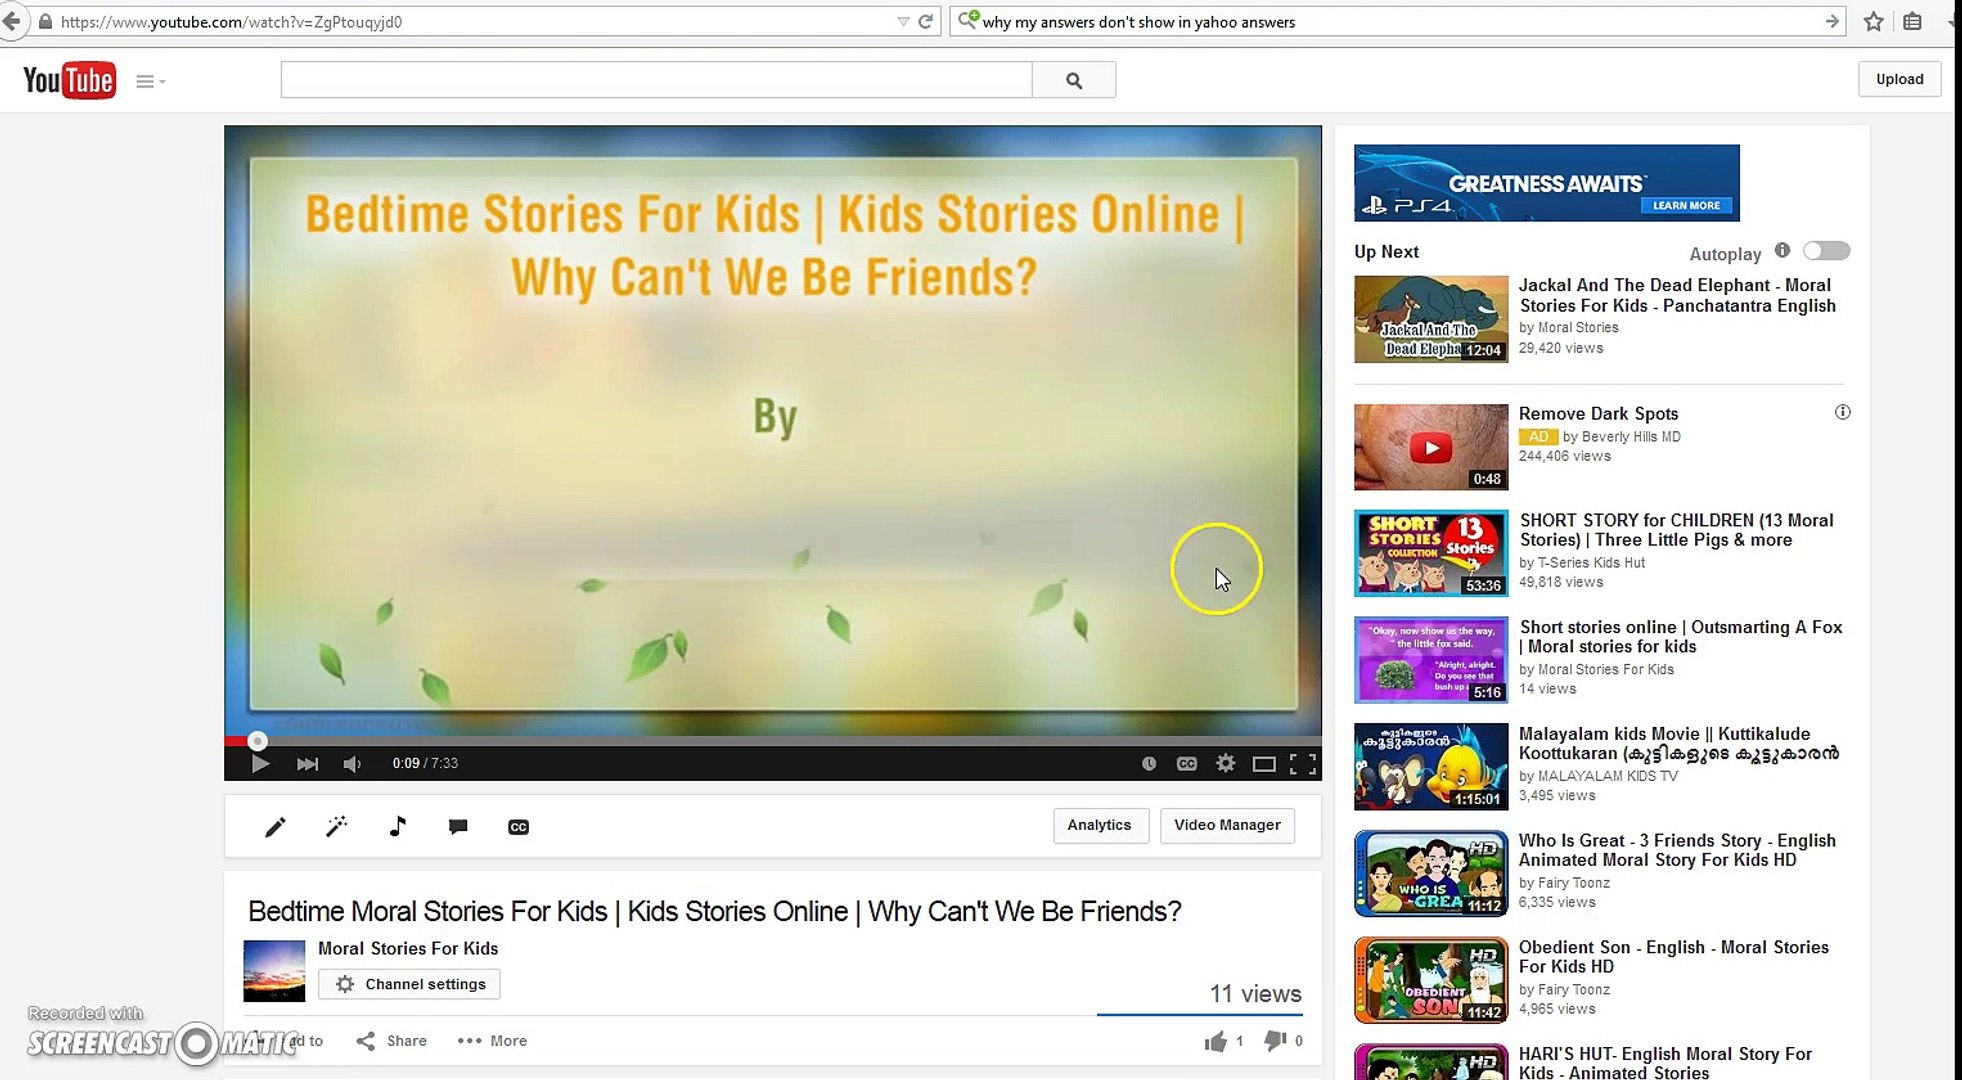Open Channel settings below the video title

(408, 984)
